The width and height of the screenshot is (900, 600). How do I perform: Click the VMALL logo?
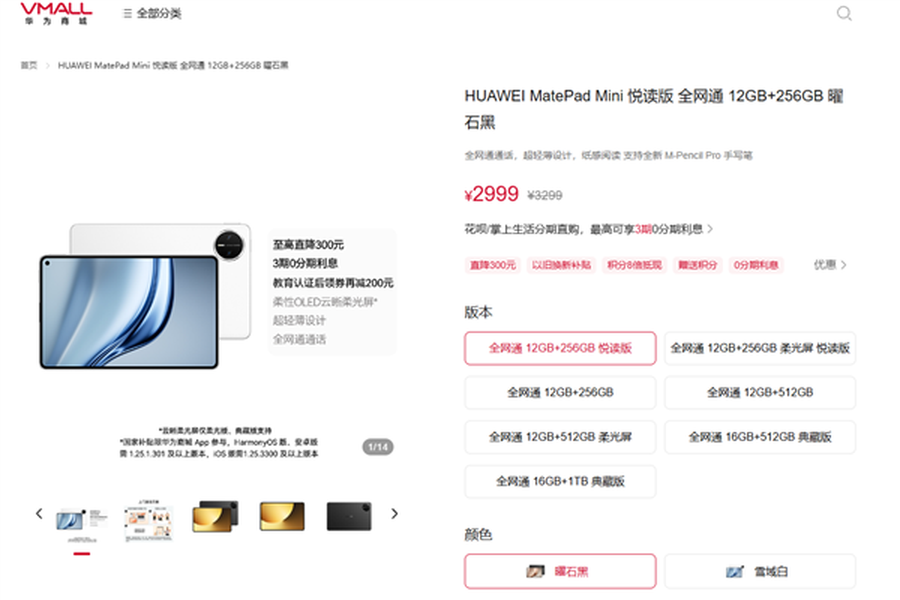(56, 14)
